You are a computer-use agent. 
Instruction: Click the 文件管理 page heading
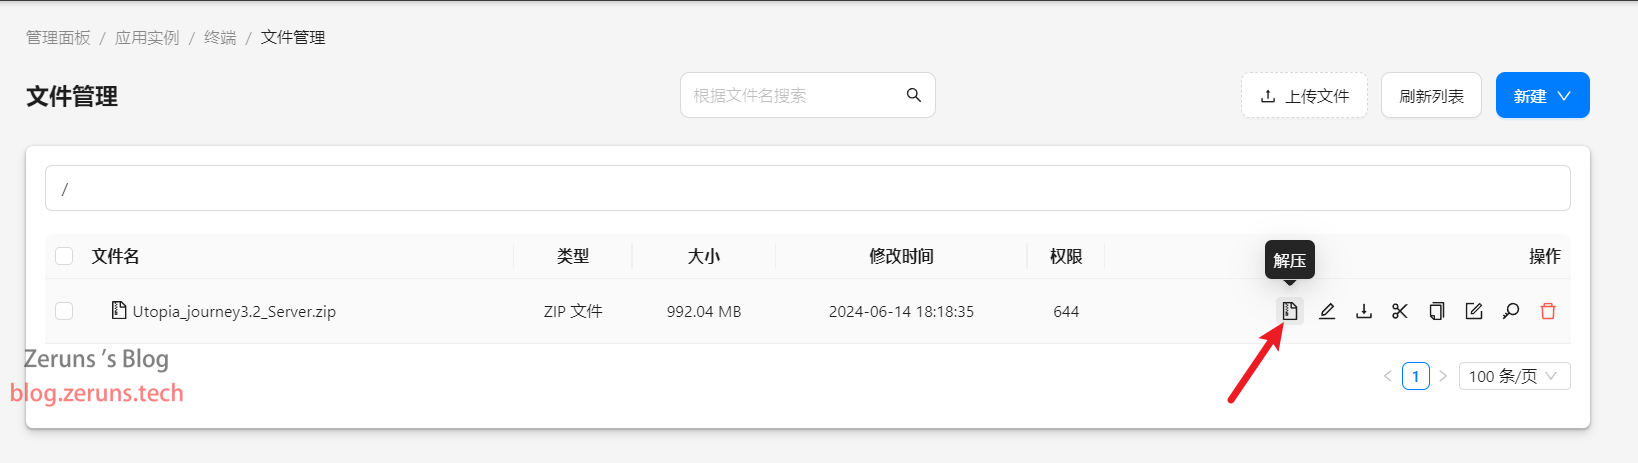pos(72,96)
